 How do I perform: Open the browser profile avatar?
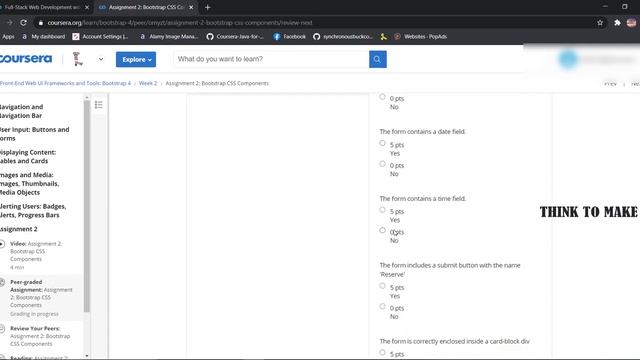(631, 23)
